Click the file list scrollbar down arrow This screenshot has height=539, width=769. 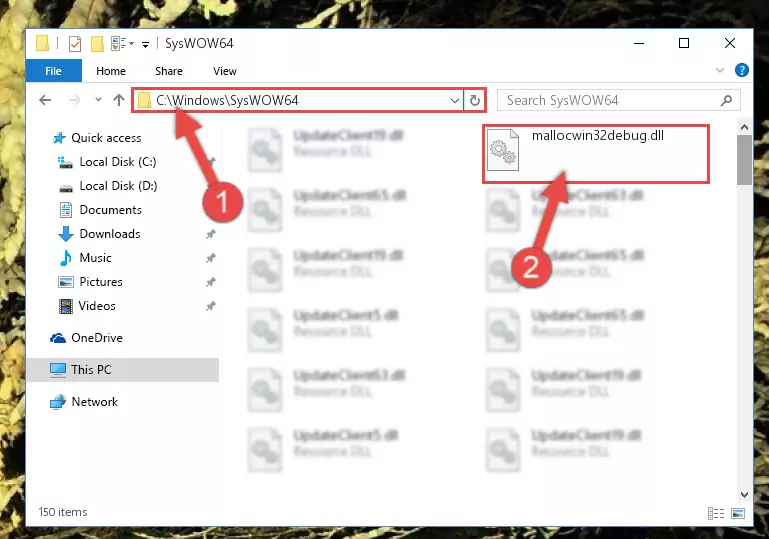[x=744, y=495]
